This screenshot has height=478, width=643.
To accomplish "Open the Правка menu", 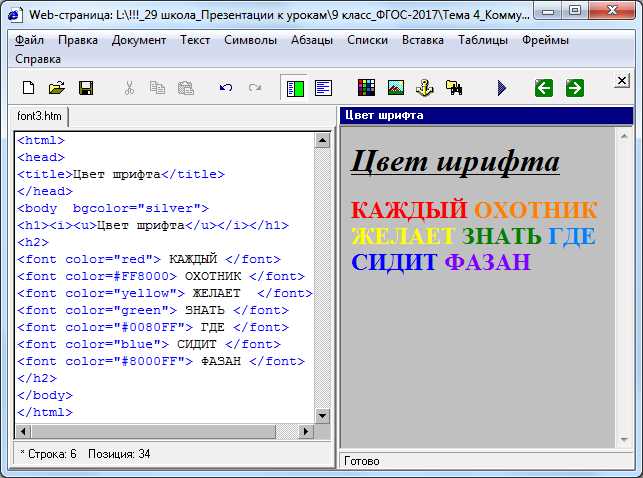I will point(78,40).
